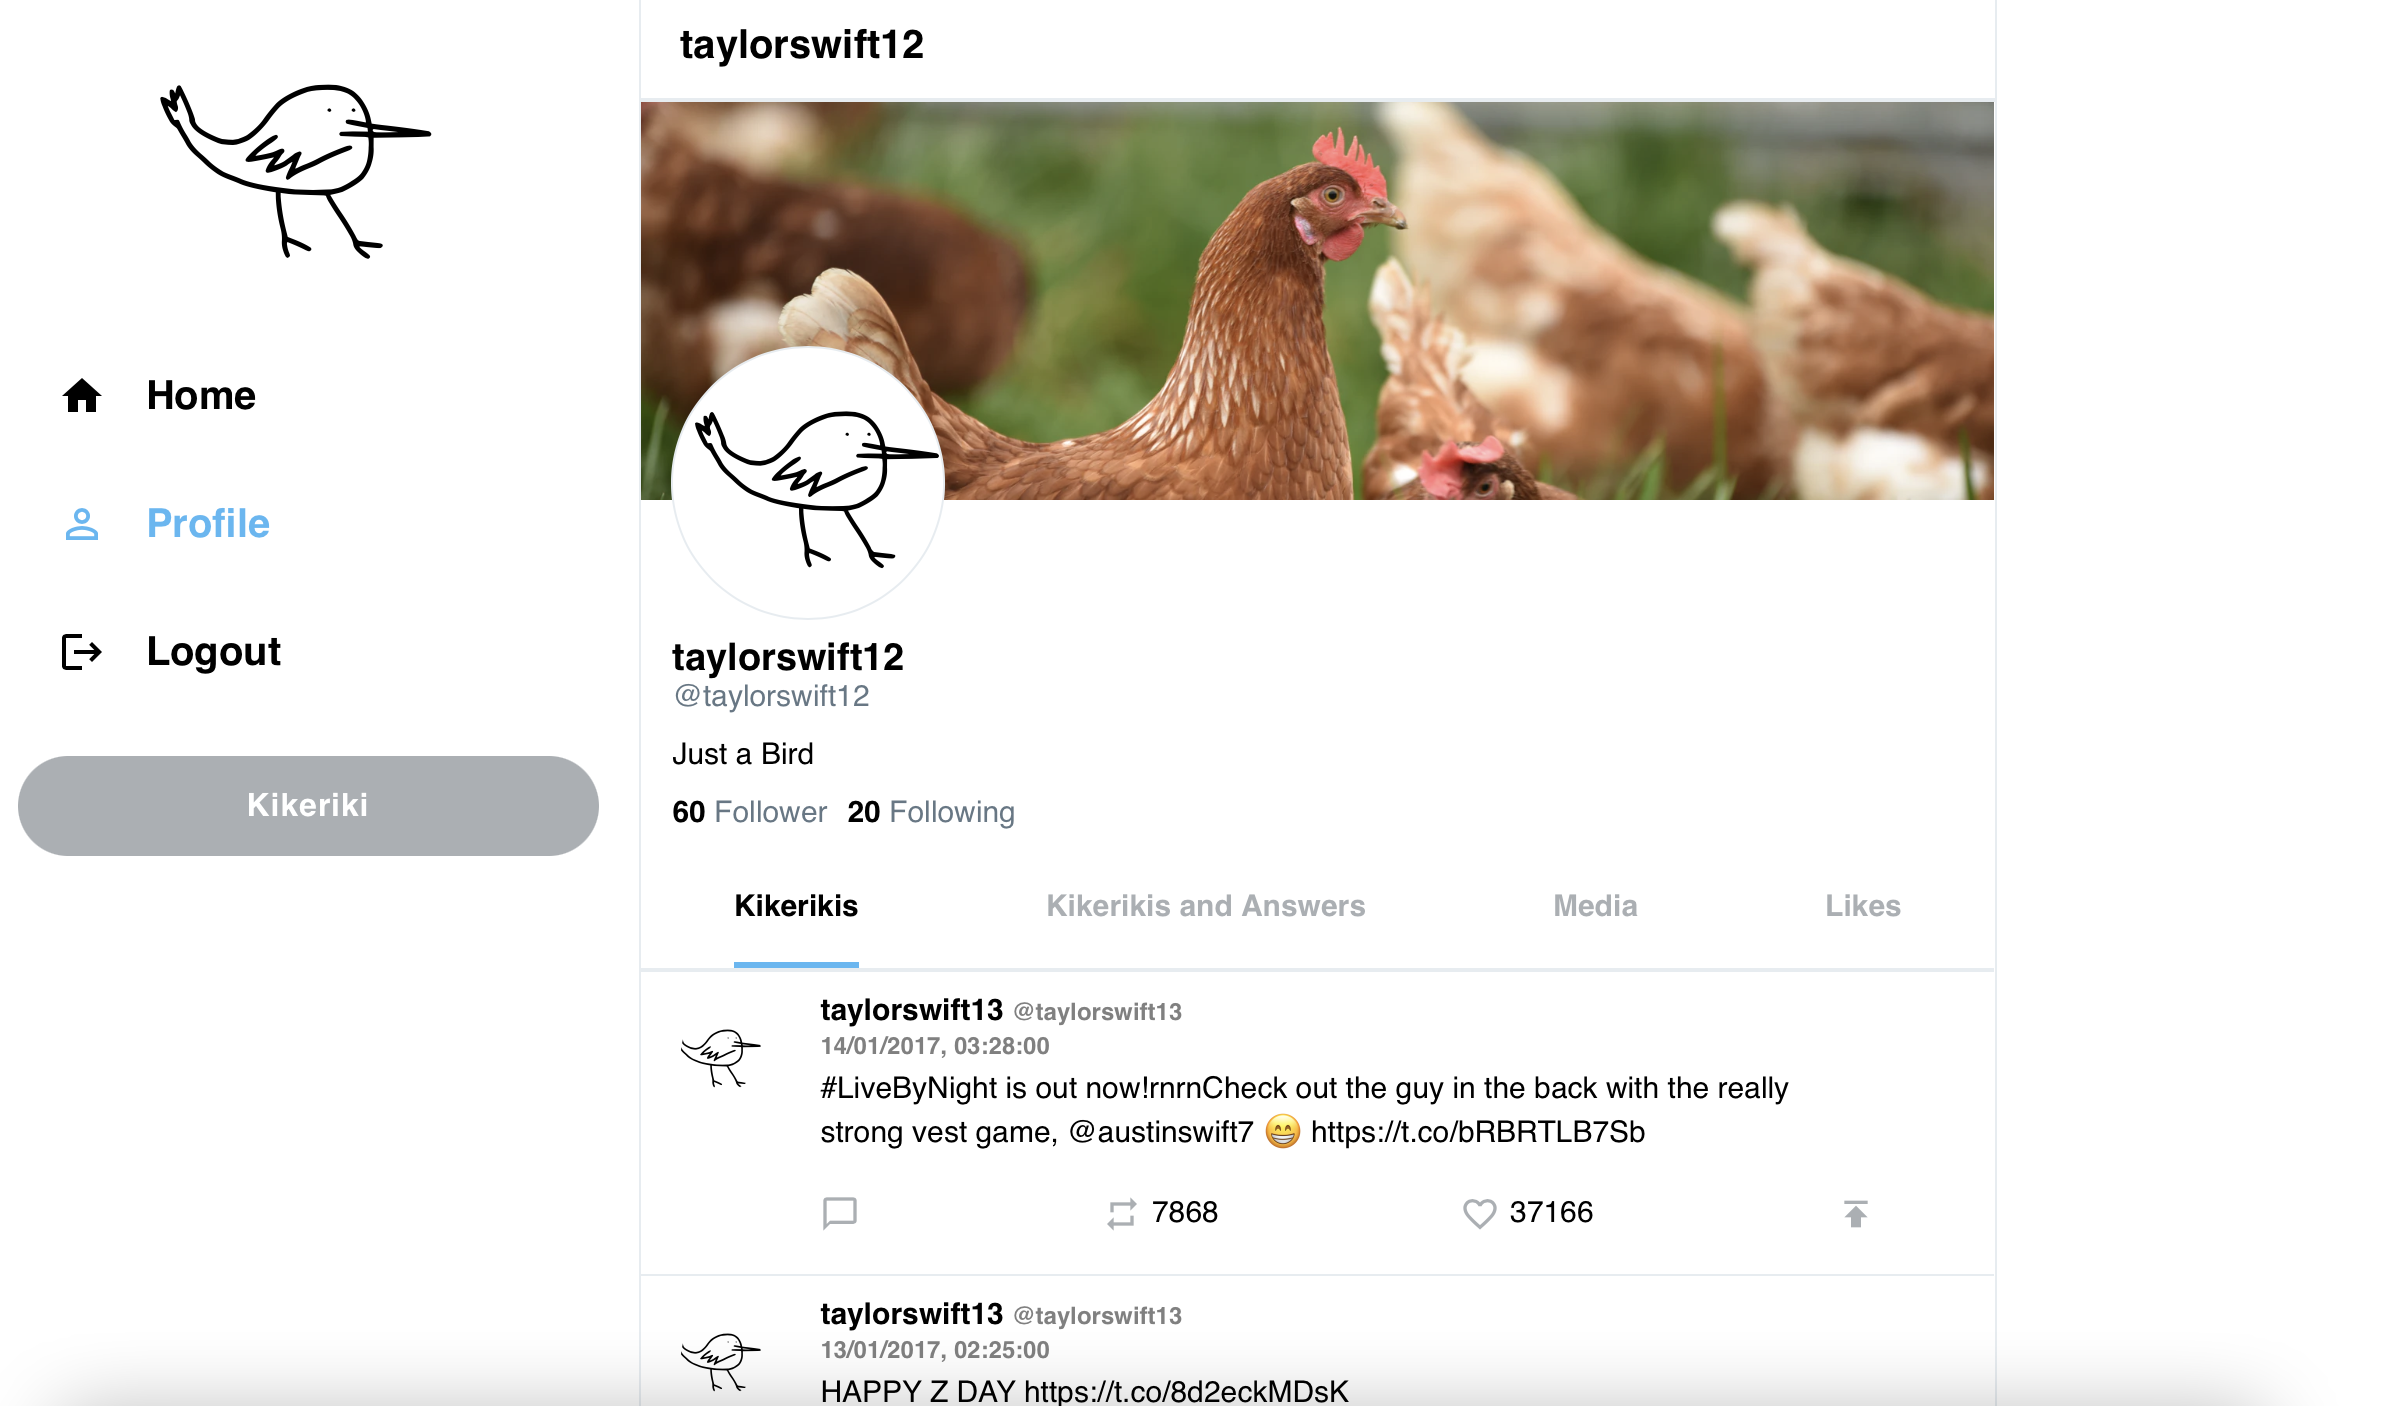Expand the Likes tab on profile
The image size is (2384, 1406).
1862,906
